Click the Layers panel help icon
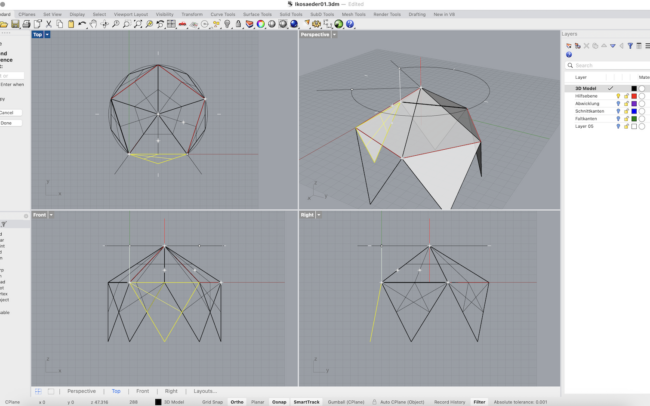 [569, 55]
